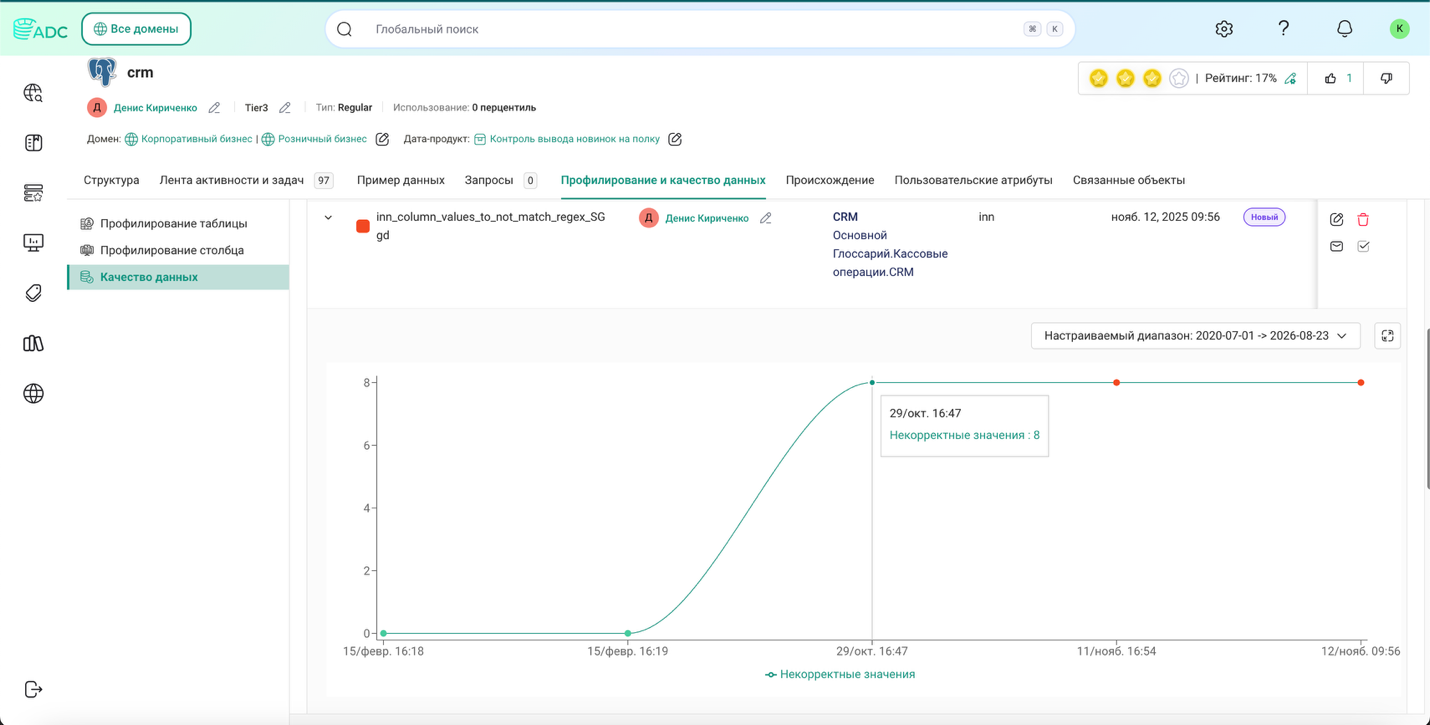Select Профилирование и качество данных tab
Viewport: 1430px width, 725px height.
point(663,180)
